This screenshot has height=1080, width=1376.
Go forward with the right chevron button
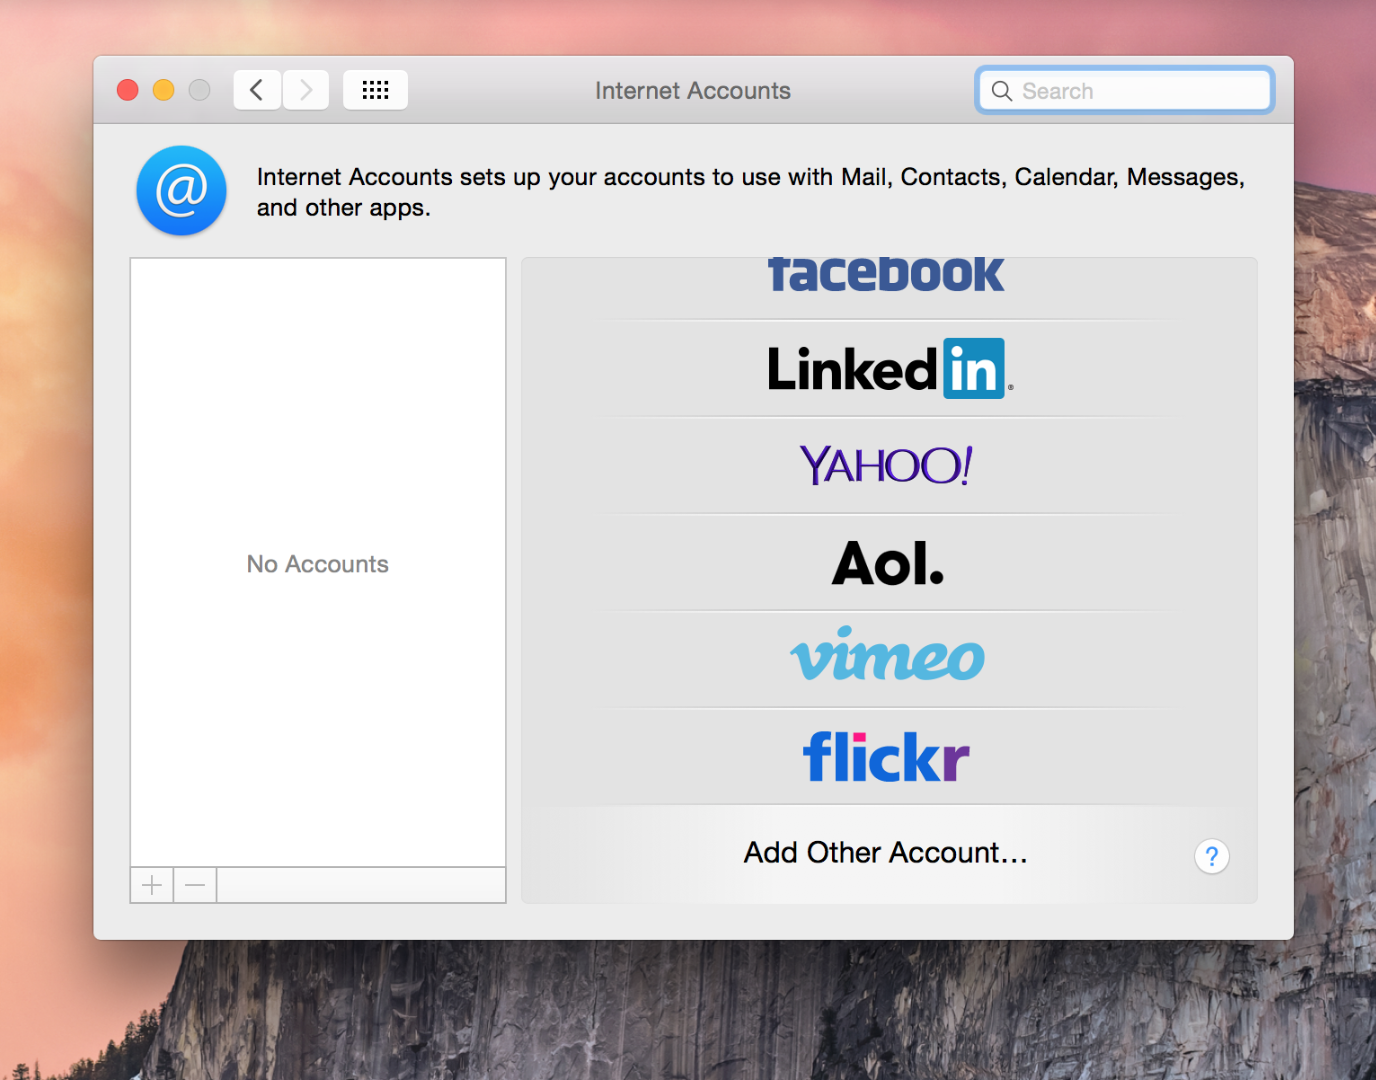click(x=306, y=90)
